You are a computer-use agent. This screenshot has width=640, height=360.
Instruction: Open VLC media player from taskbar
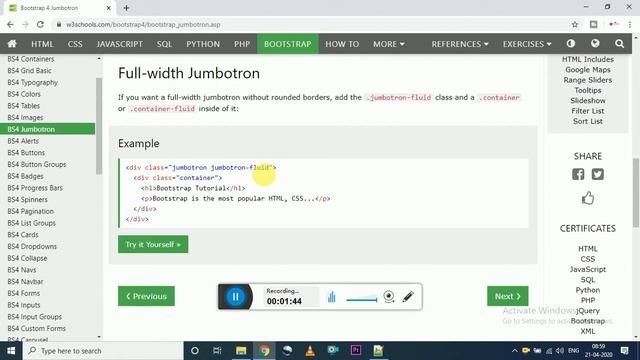click(x=310, y=351)
